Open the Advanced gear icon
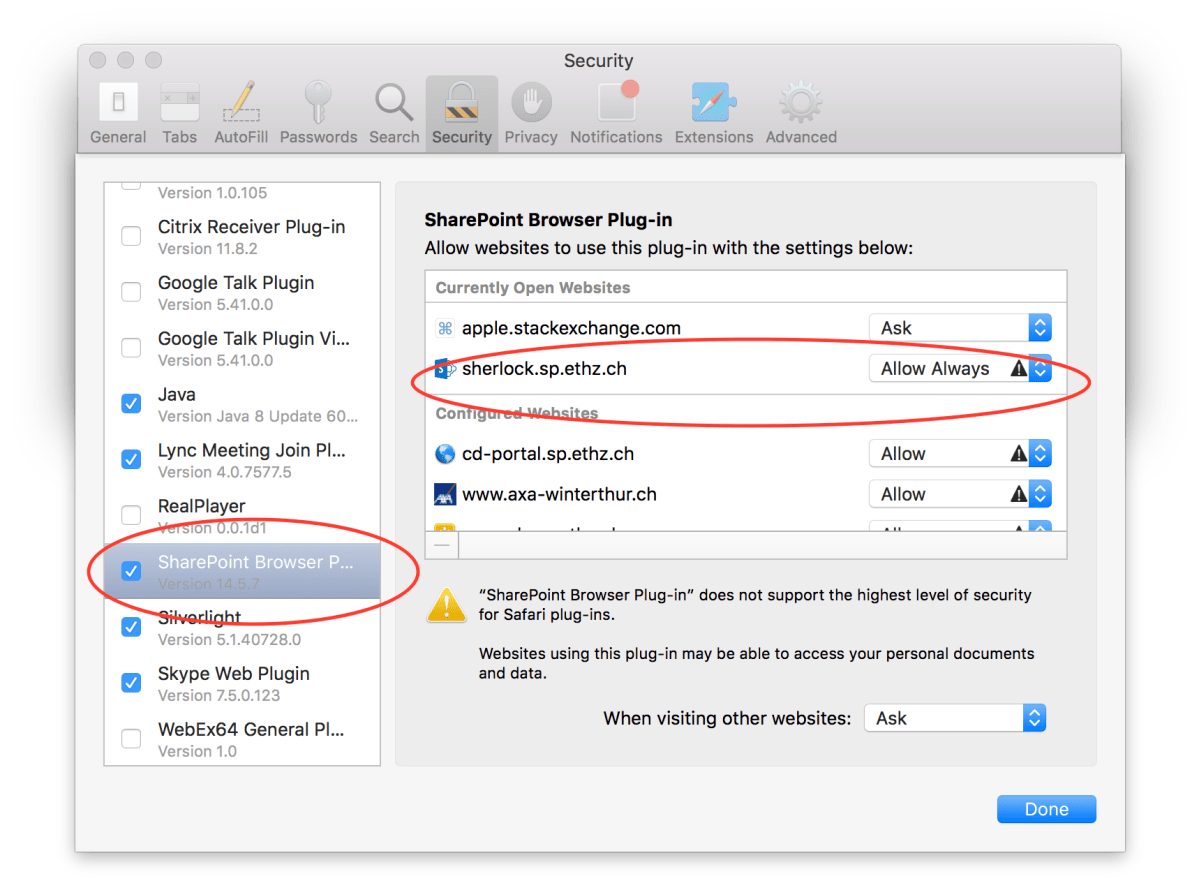The image size is (1199, 881). [x=801, y=102]
